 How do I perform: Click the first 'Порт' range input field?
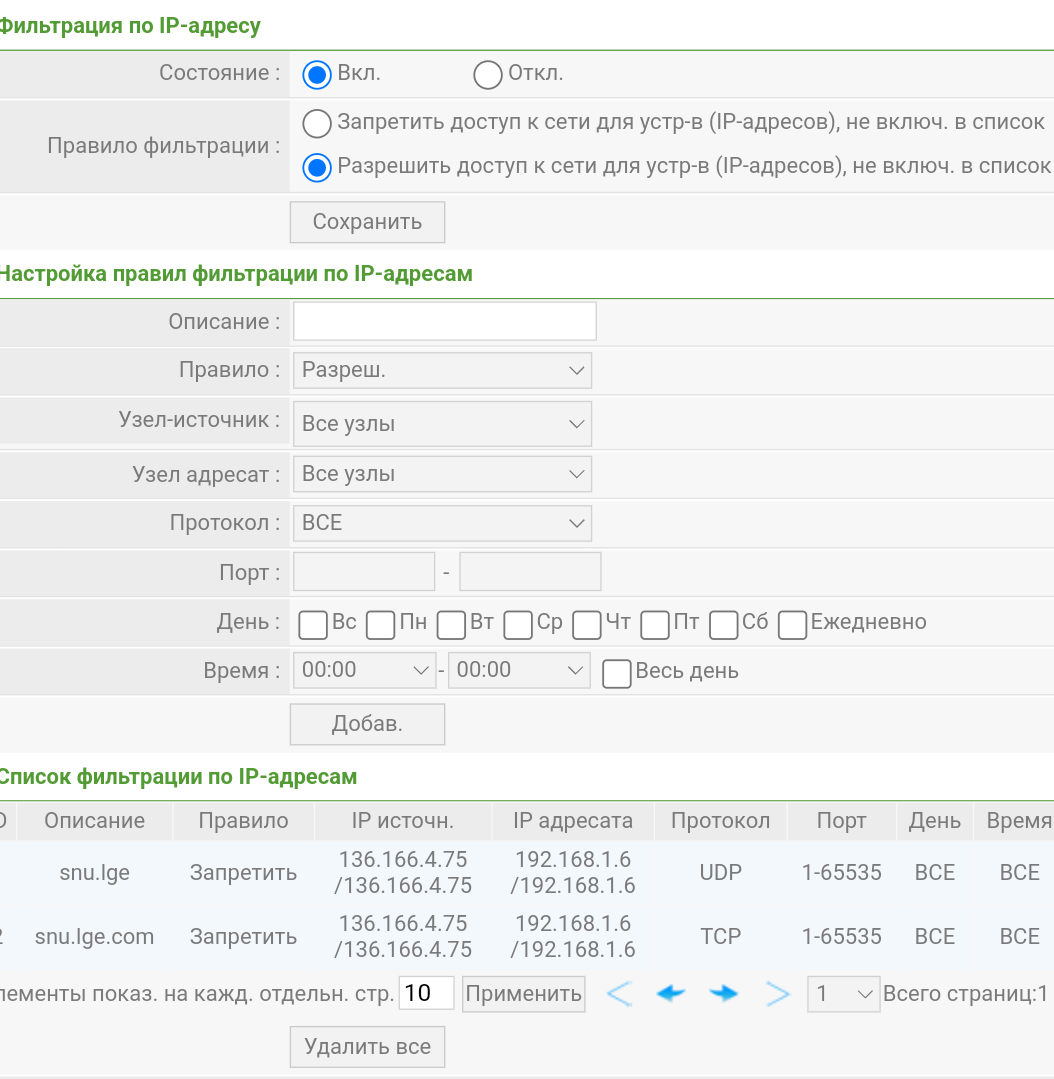[x=364, y=572]
